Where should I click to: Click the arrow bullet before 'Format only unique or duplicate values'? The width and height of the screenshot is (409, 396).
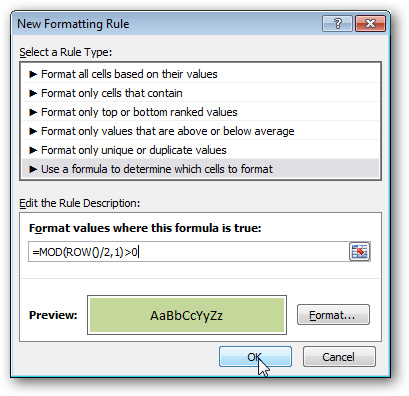[x=33, y=150]
